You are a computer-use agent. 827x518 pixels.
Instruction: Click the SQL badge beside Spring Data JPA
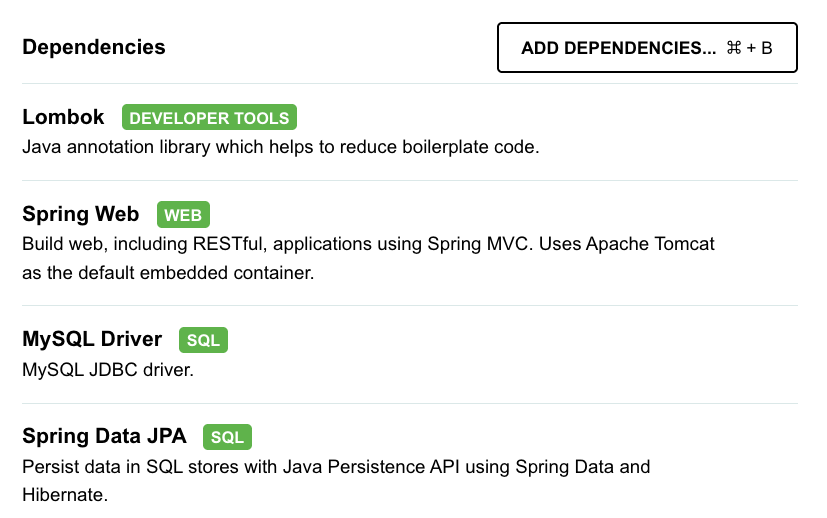click(x=227, y=437)
